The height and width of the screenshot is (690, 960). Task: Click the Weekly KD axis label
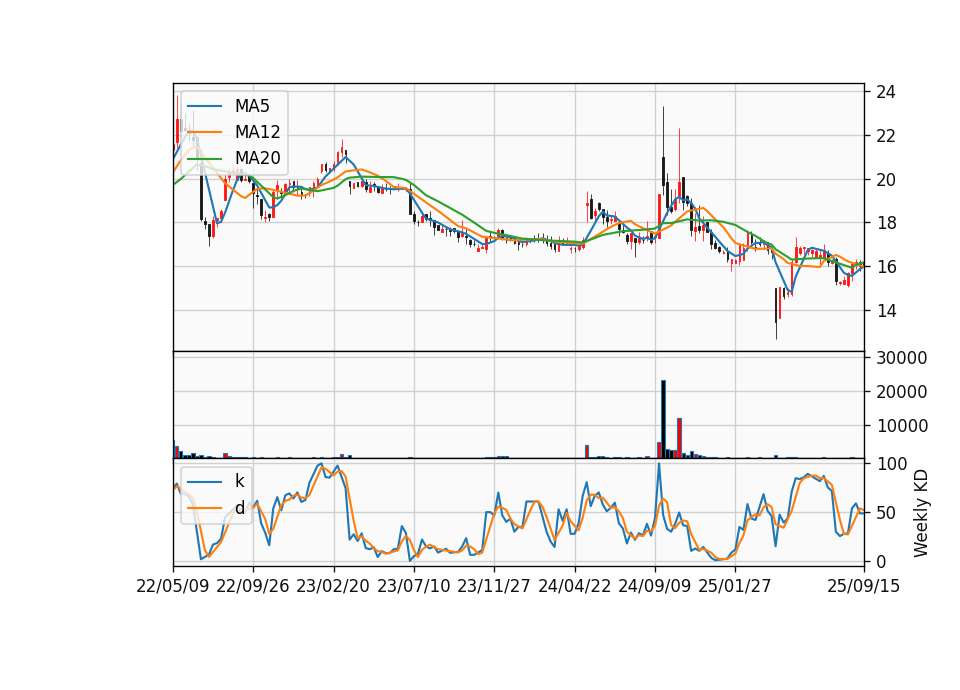click(x=921, y=513)
